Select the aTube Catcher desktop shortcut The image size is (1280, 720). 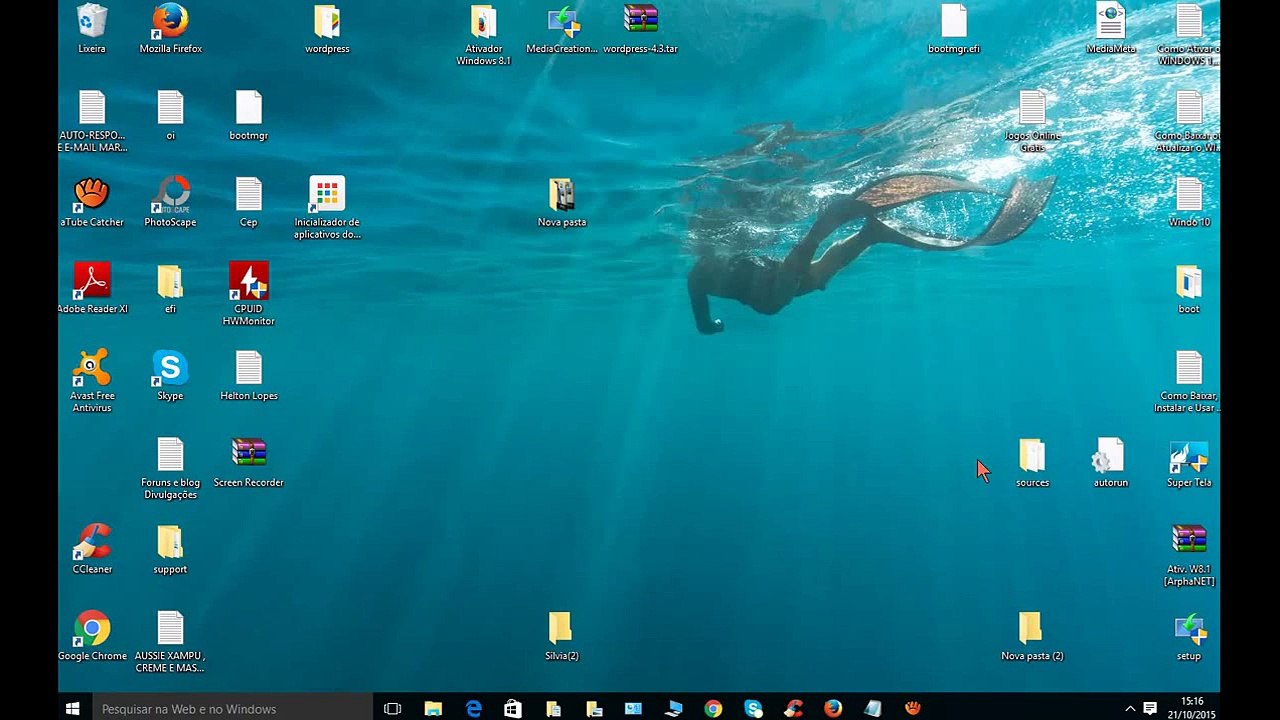click(92, 202)
